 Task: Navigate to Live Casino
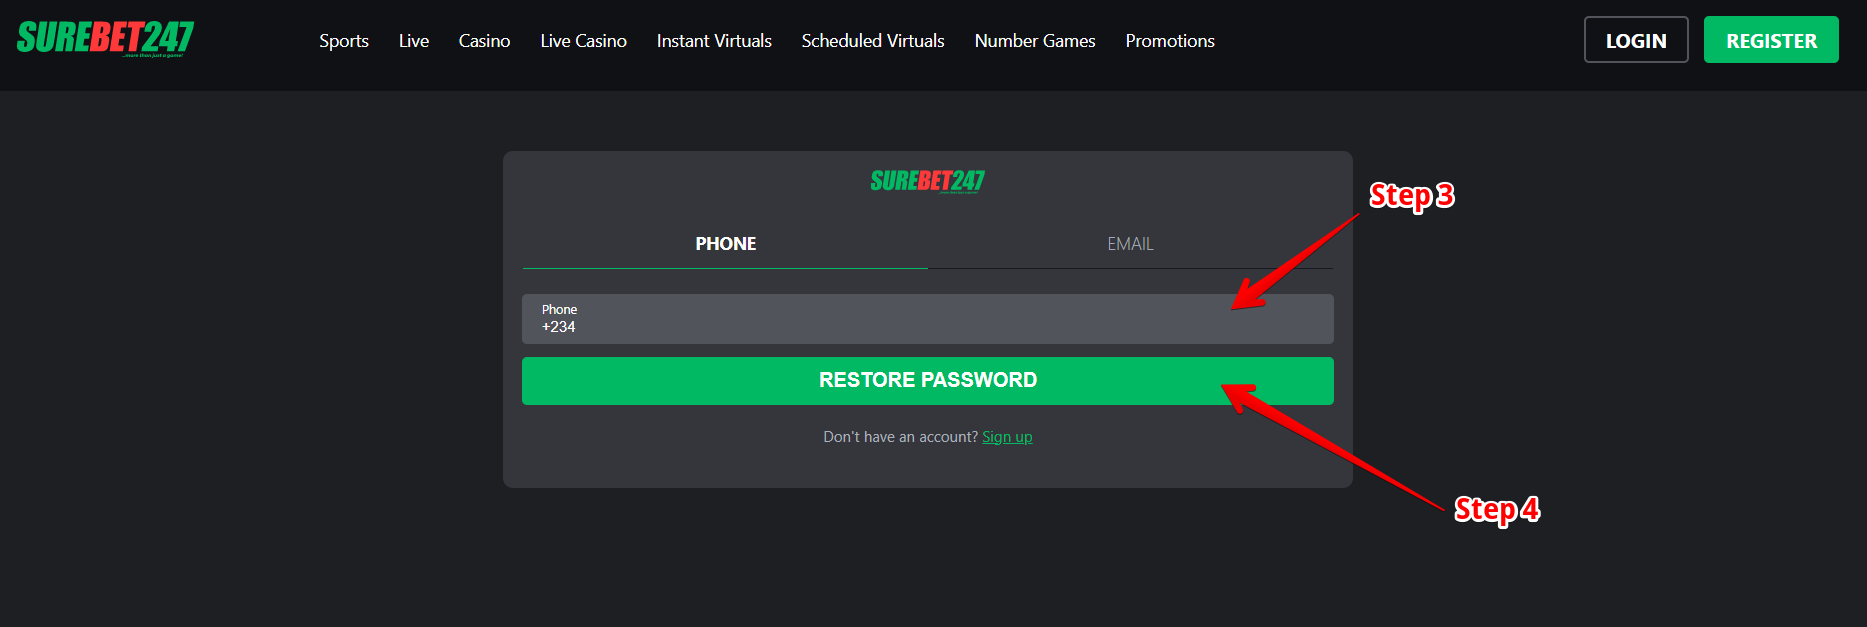pyautogui.click(x=583, y=41)
